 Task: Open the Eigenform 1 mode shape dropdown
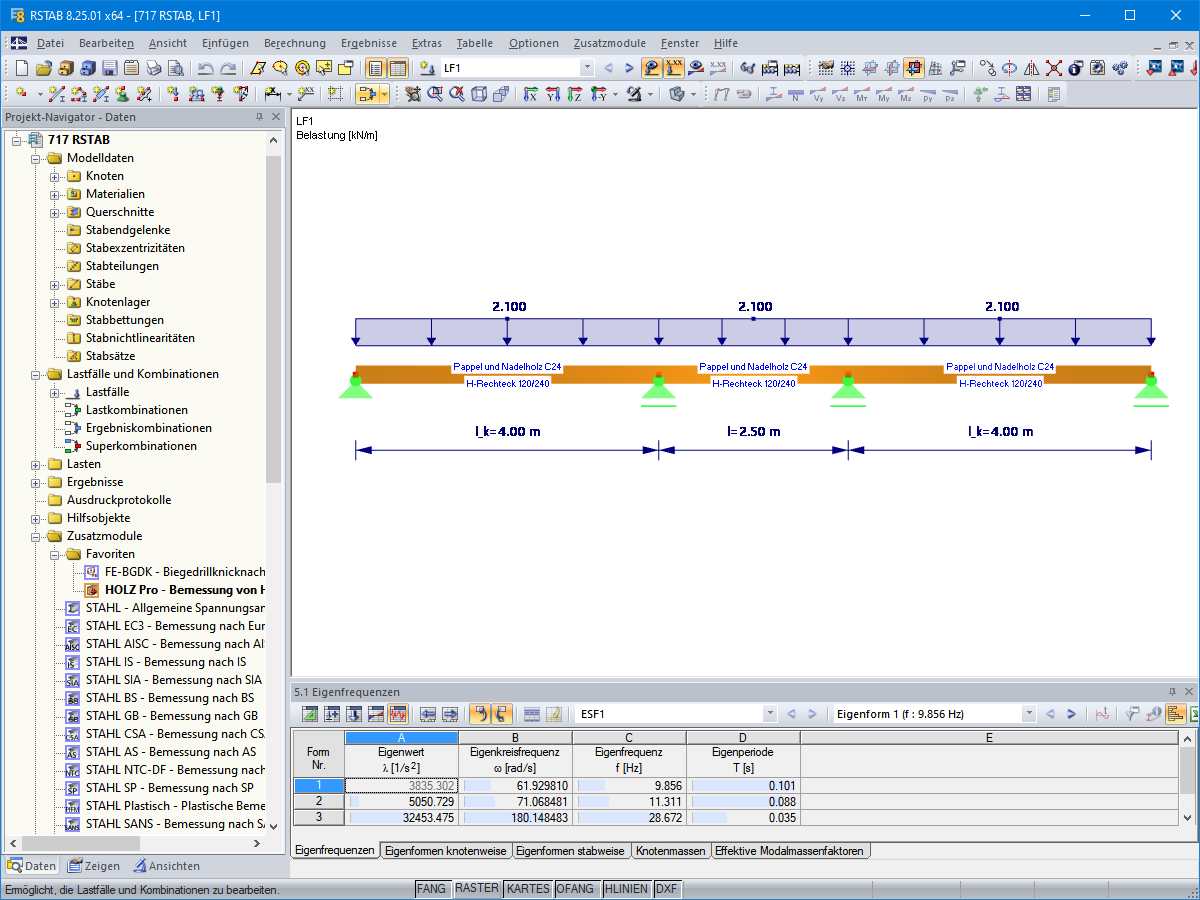click(1029, 714)
